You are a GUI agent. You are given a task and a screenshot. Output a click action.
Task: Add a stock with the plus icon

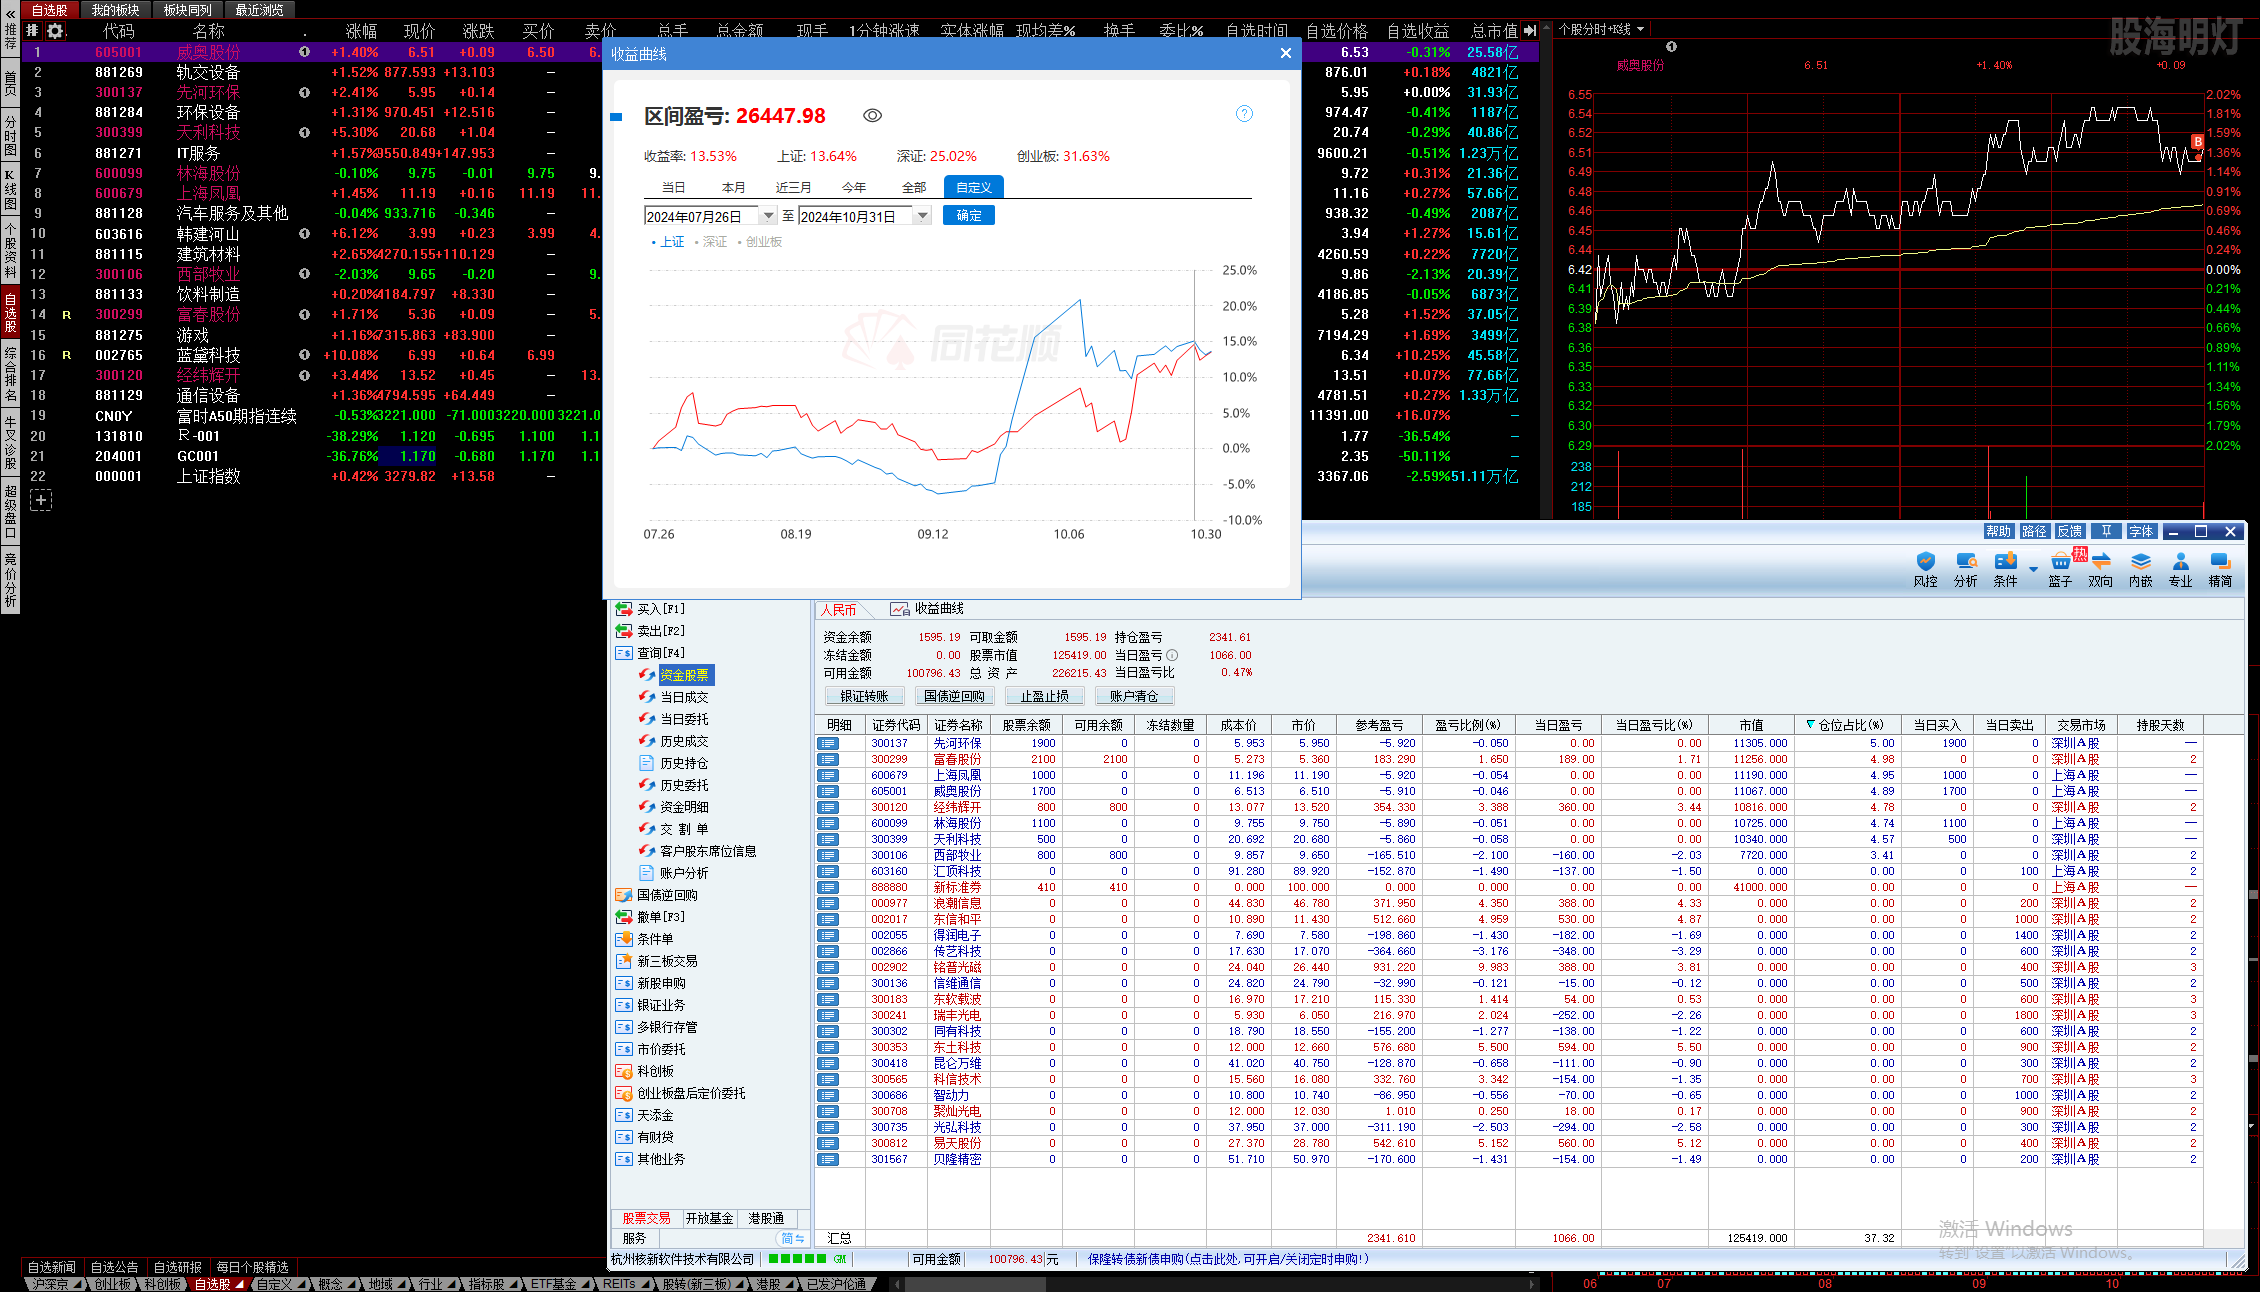click(x=41, y=500)
